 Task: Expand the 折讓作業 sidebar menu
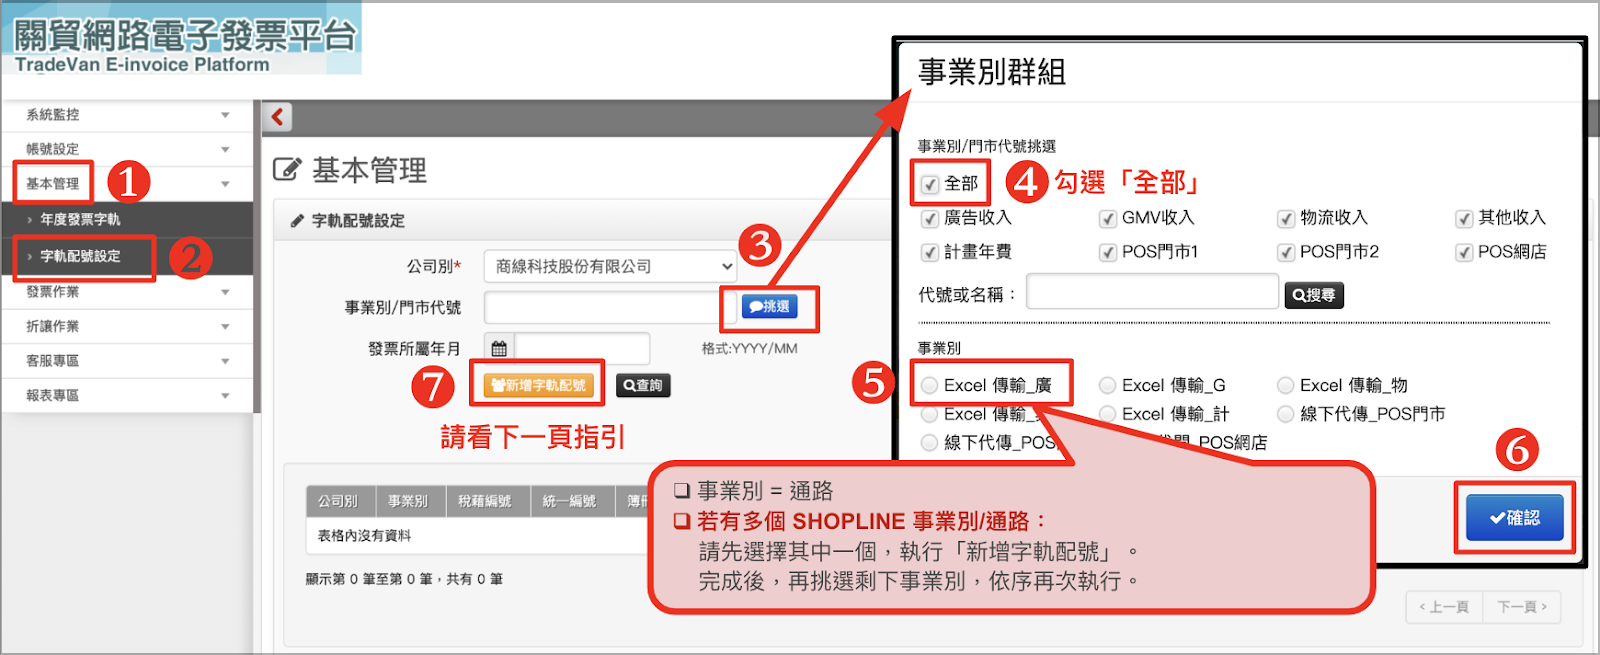(127, 327)
